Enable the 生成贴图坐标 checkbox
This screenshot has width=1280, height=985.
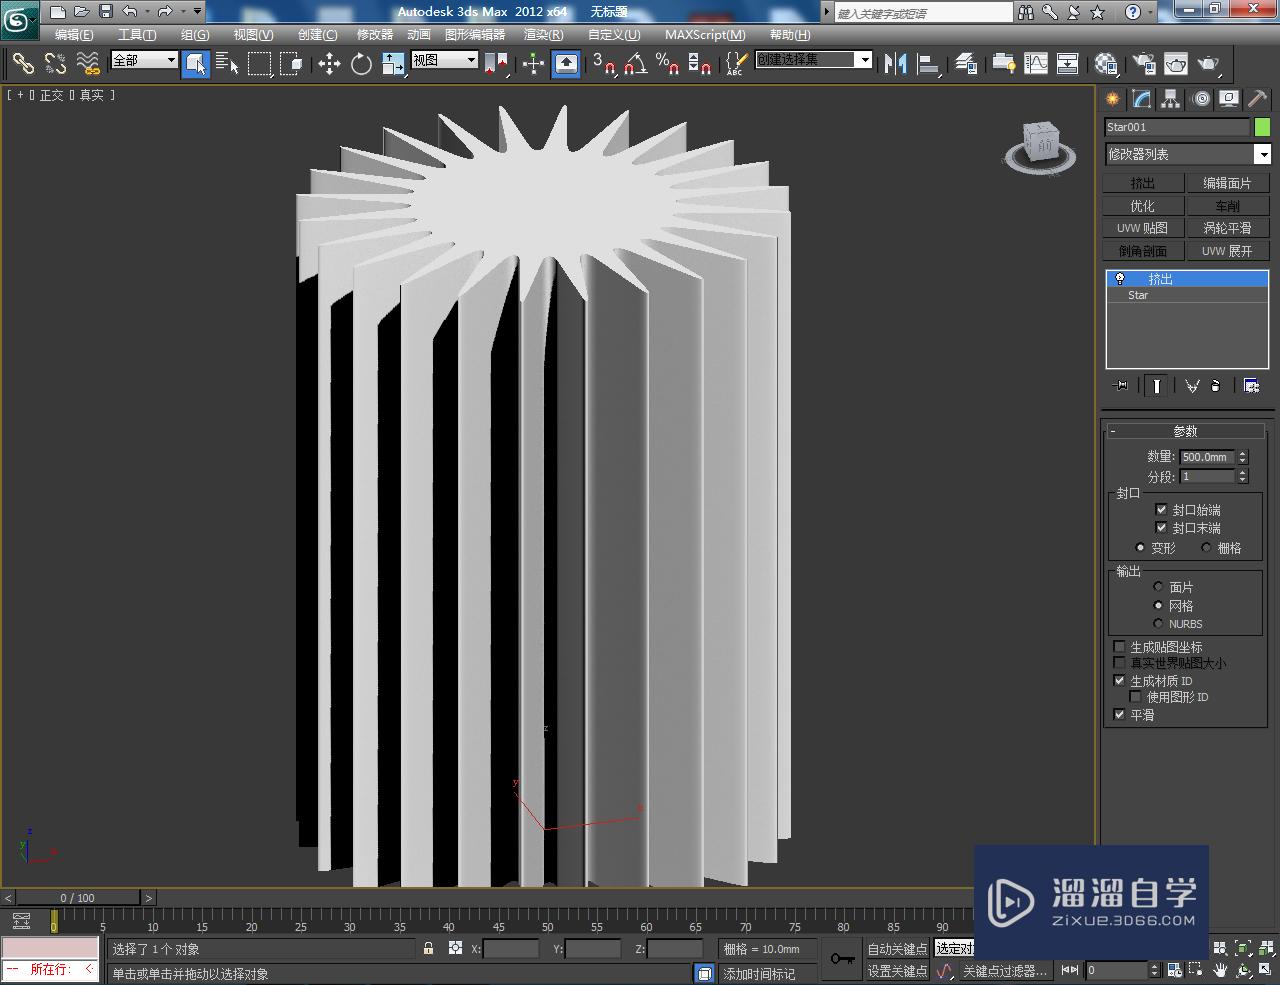[x=1119, y=647]
